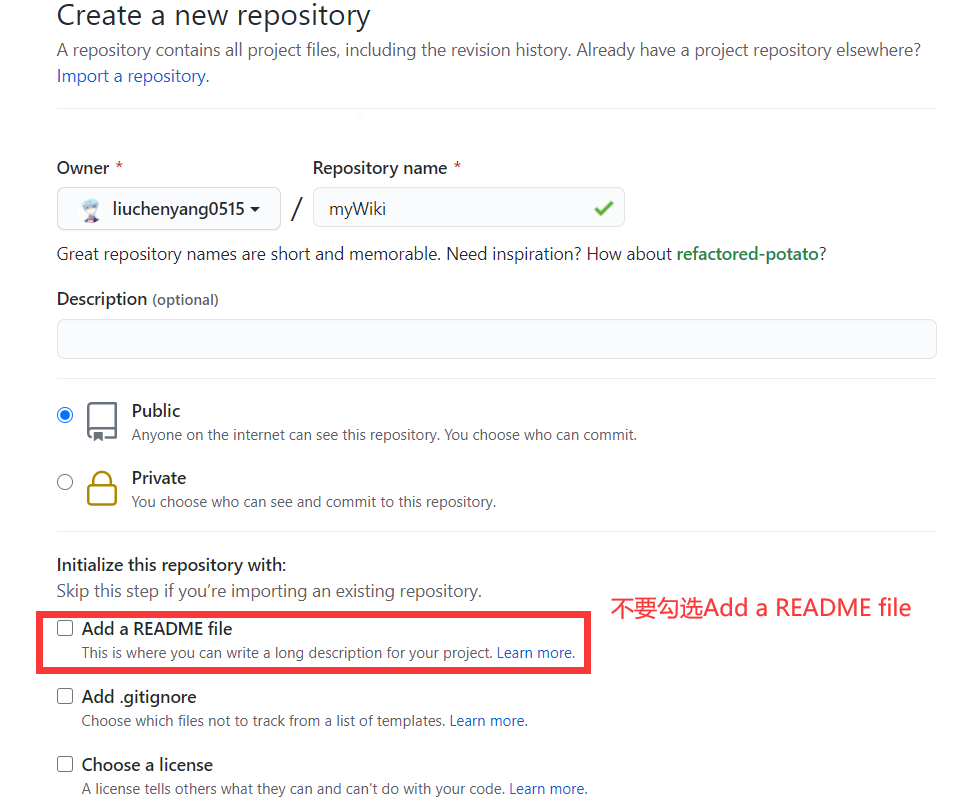Open Import a repository link

[133, 76]
